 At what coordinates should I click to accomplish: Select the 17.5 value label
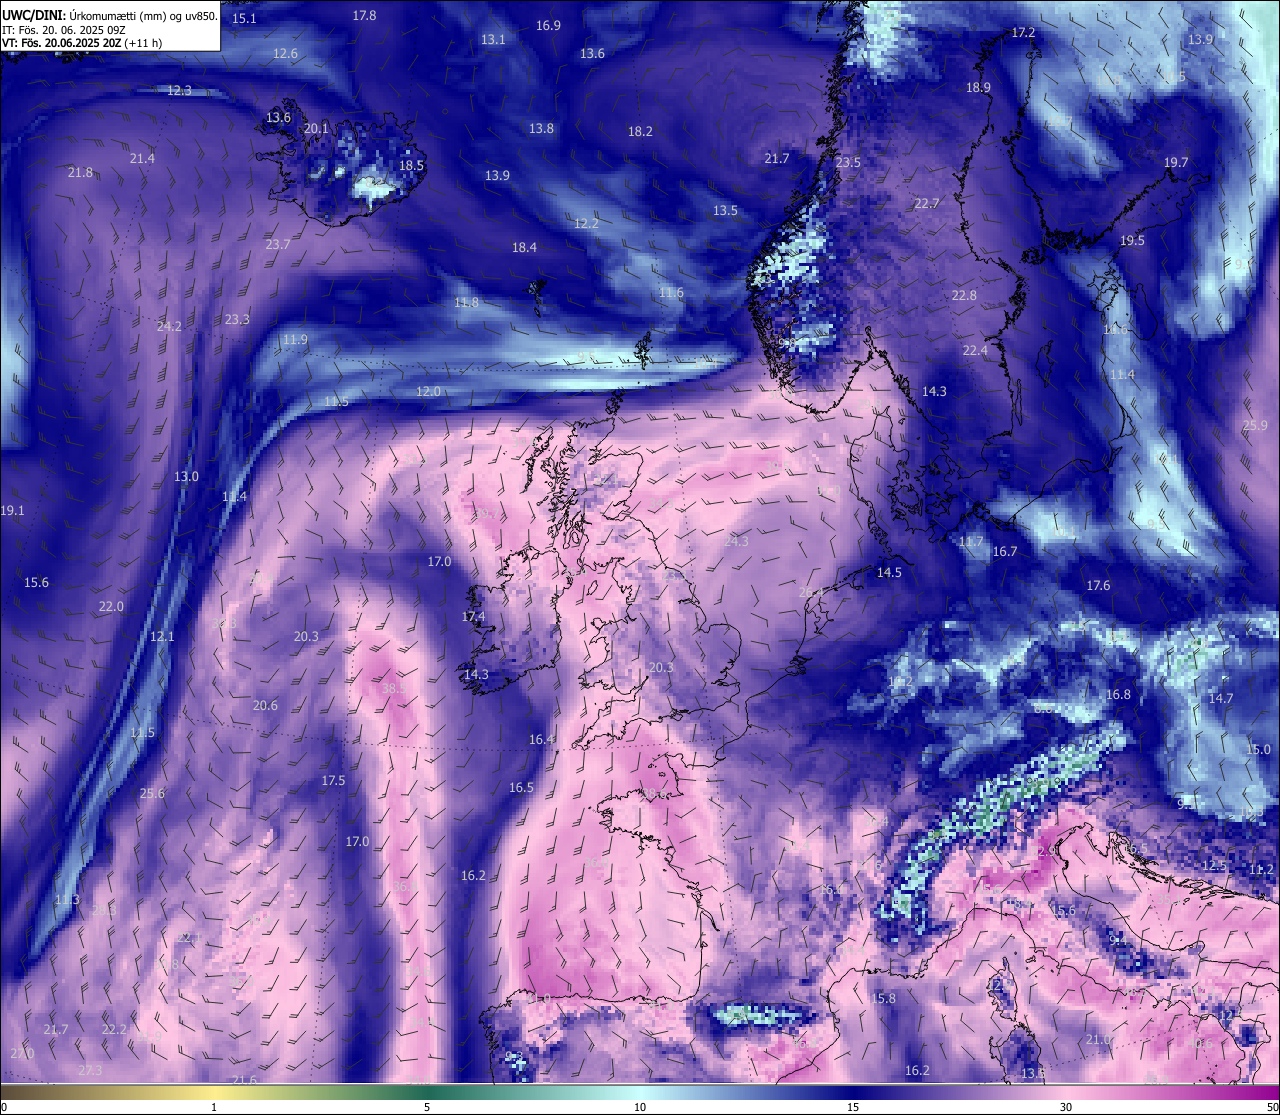coord(333,780)
